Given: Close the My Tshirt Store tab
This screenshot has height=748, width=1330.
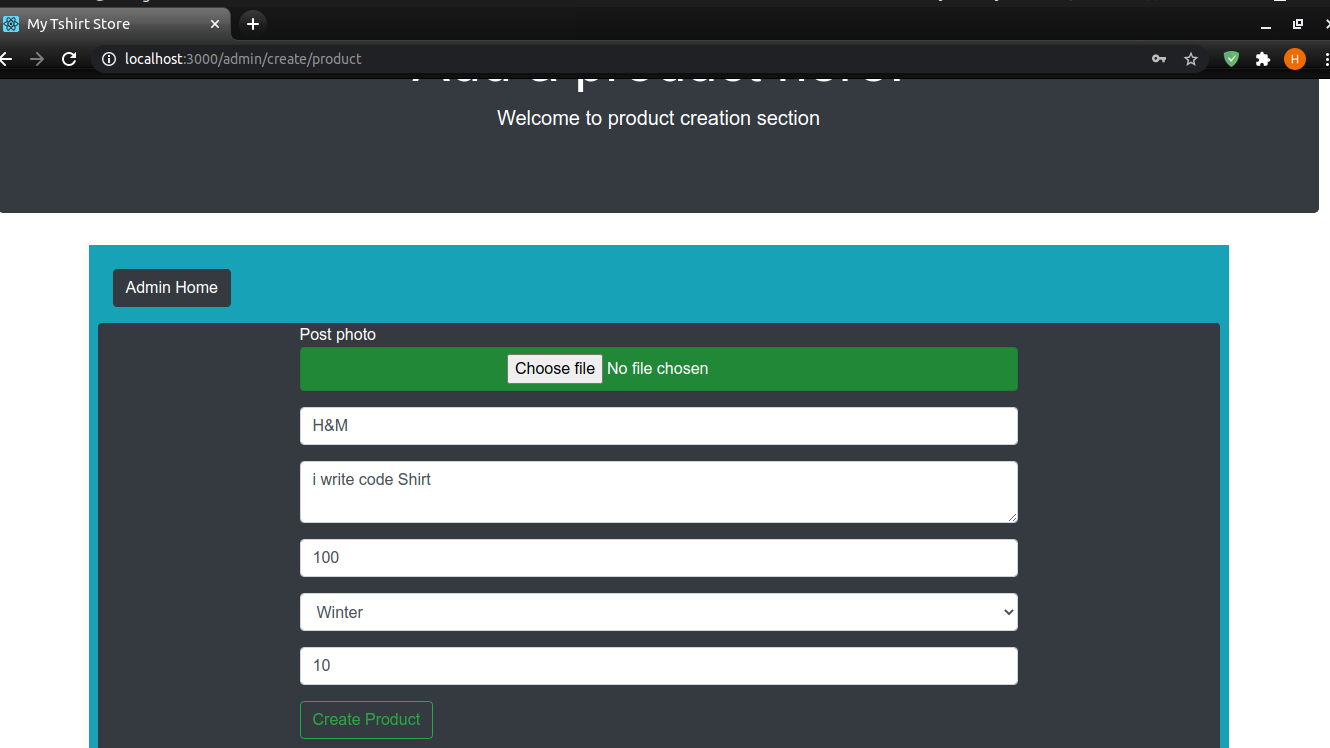Looking at the screenshot, I should click(x=215, y=24).
